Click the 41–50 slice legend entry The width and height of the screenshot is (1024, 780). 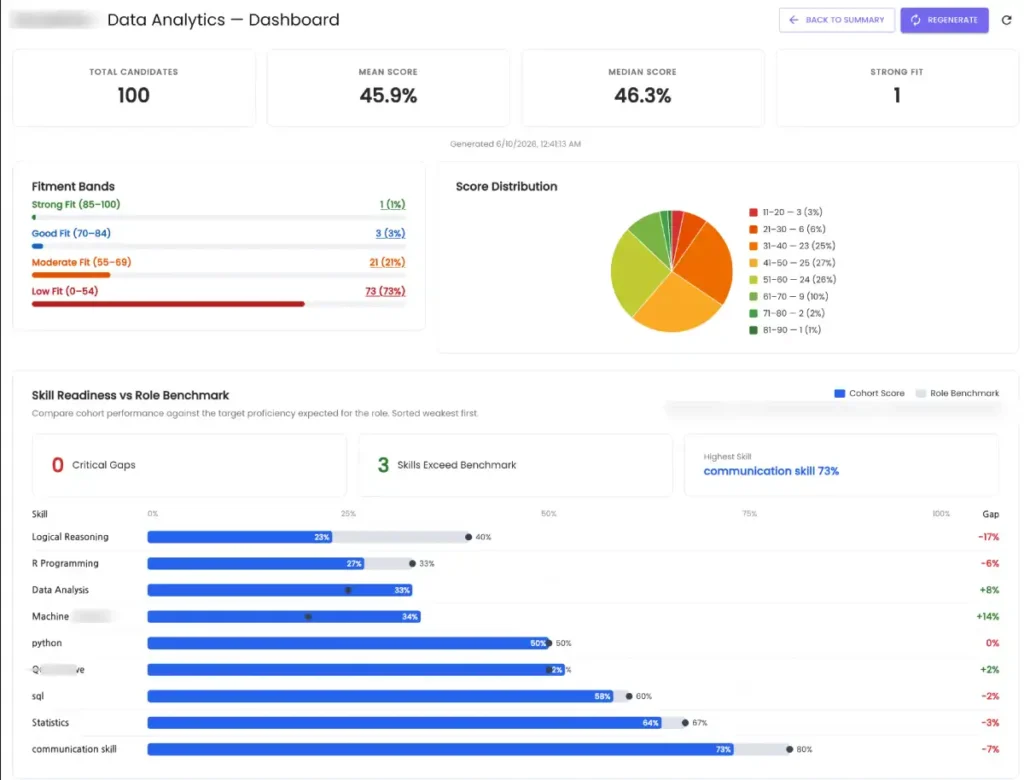(792, 263)
